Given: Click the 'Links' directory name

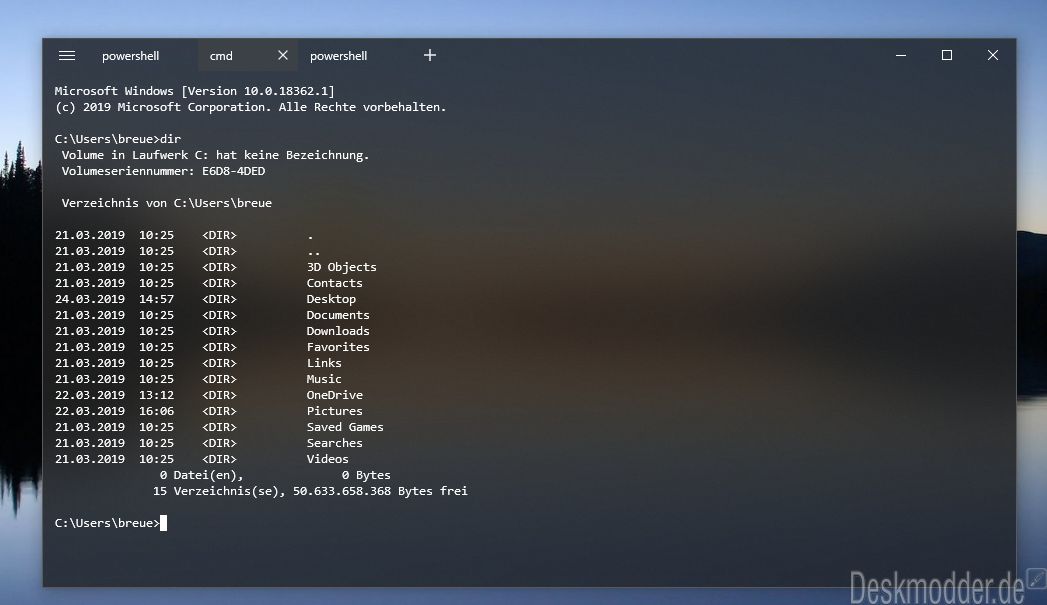Looking at the screenshot, I should tap(324, 363).
